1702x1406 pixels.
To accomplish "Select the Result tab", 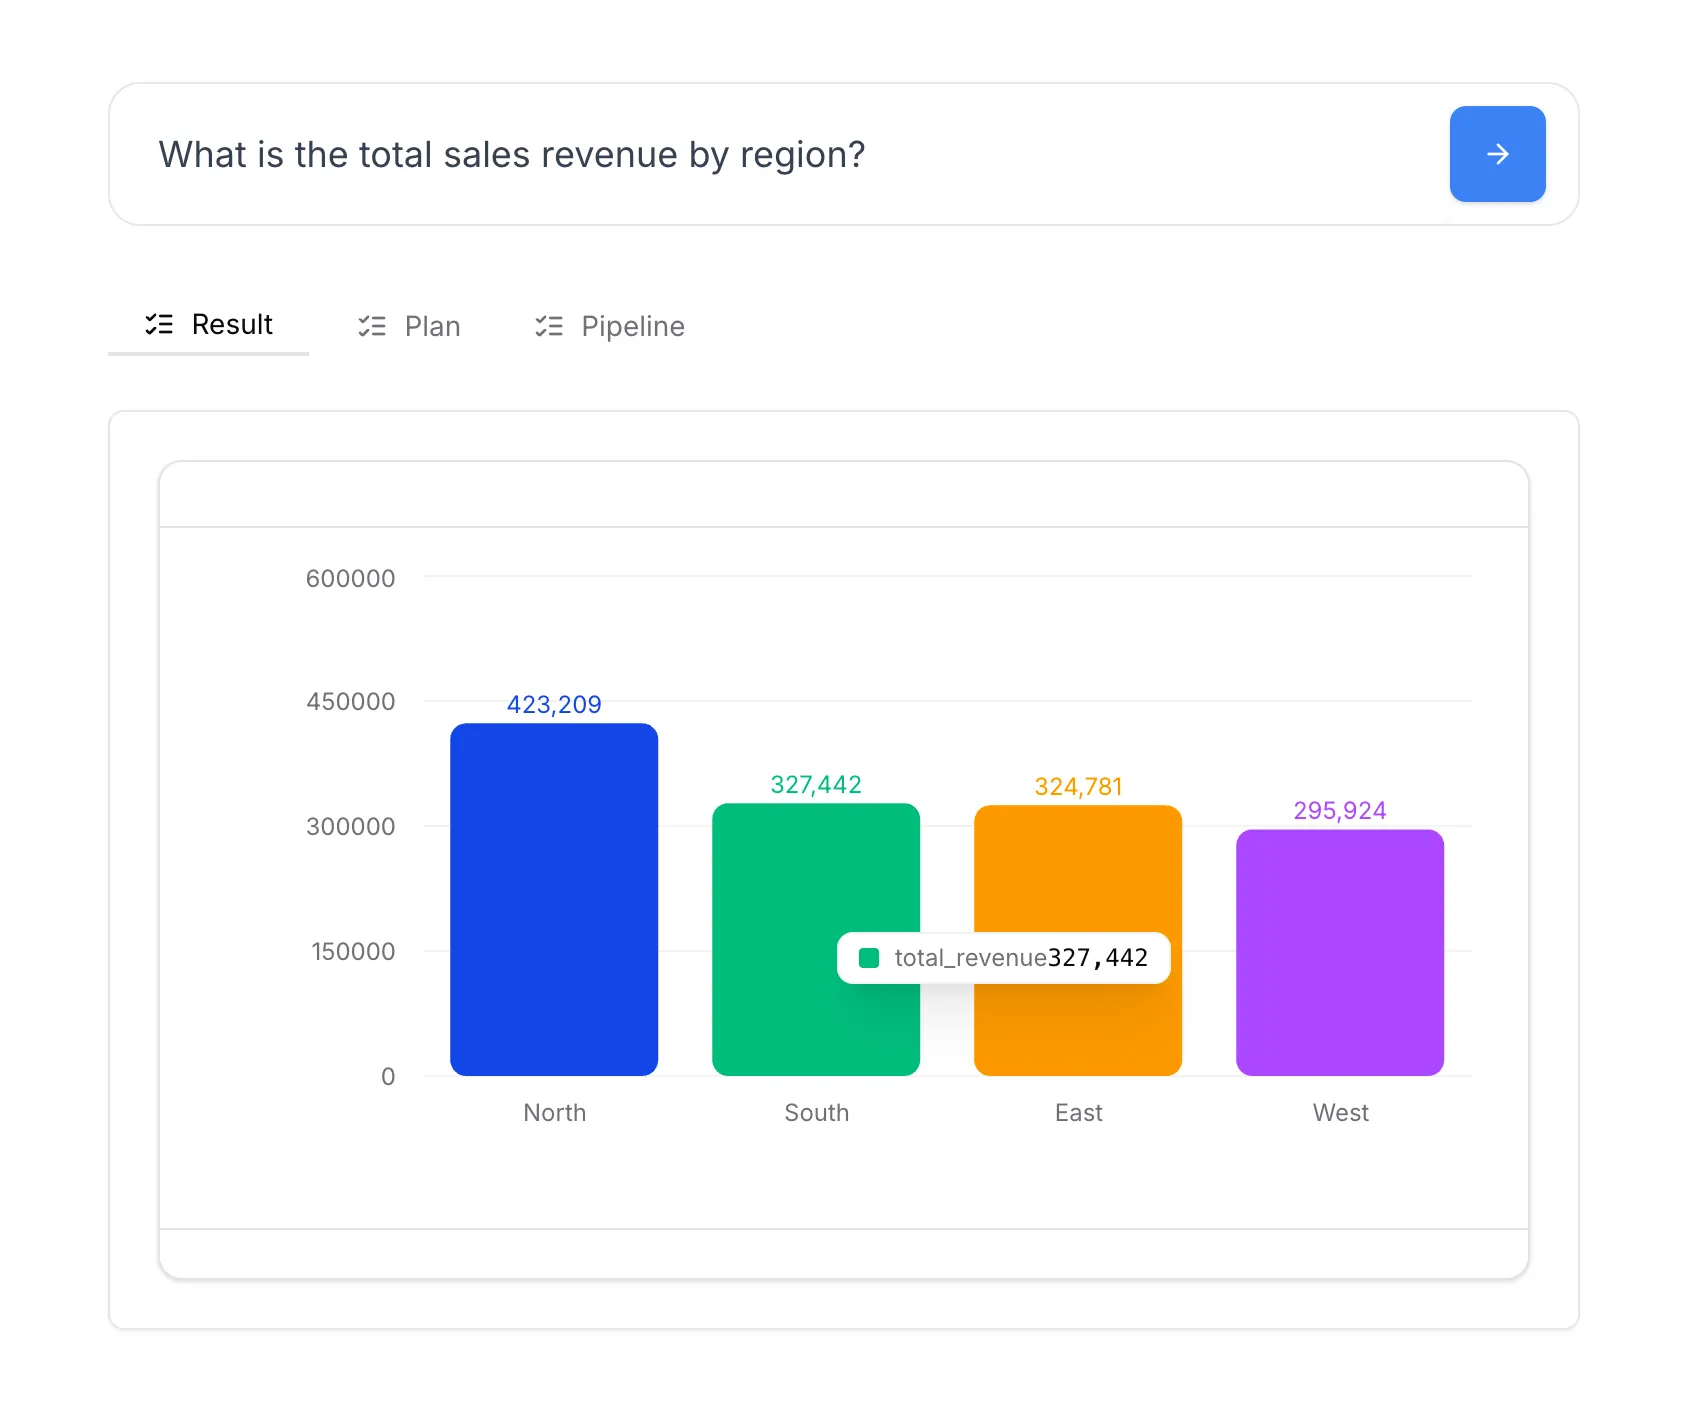I will 231,324.
